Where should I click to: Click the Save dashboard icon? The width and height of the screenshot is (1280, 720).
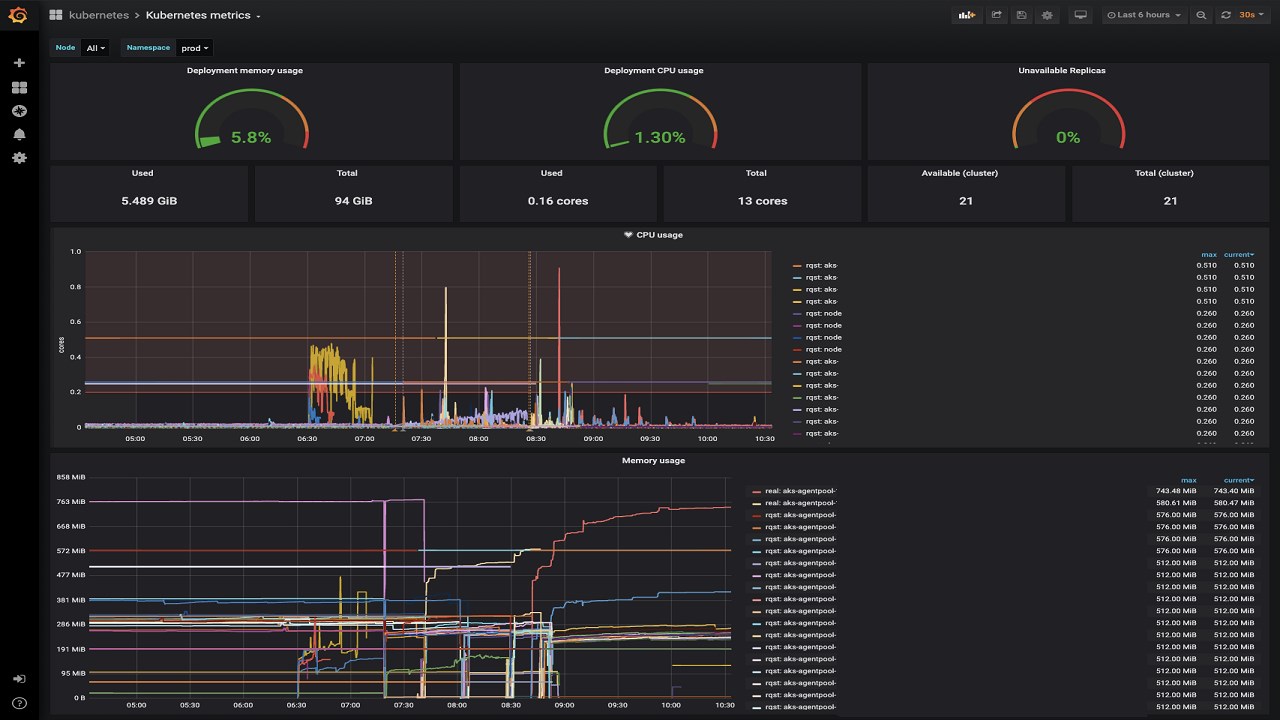1021,15
